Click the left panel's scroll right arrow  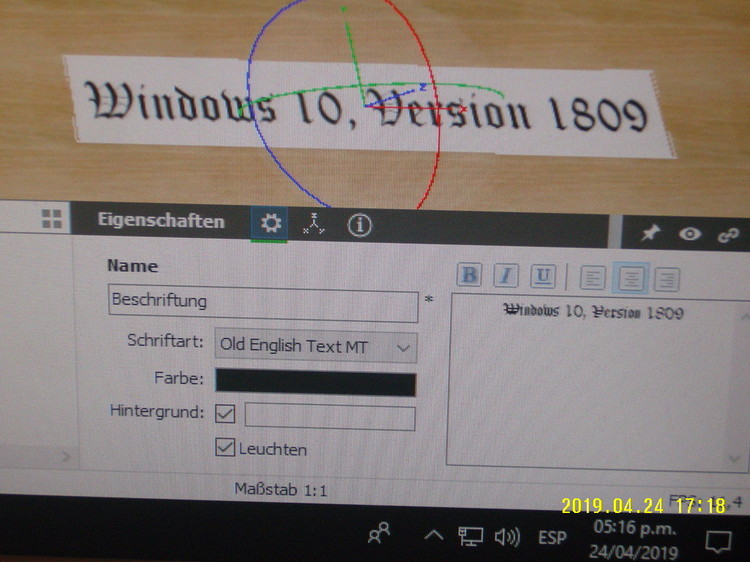pyautogui.click(x=66, y=457)
